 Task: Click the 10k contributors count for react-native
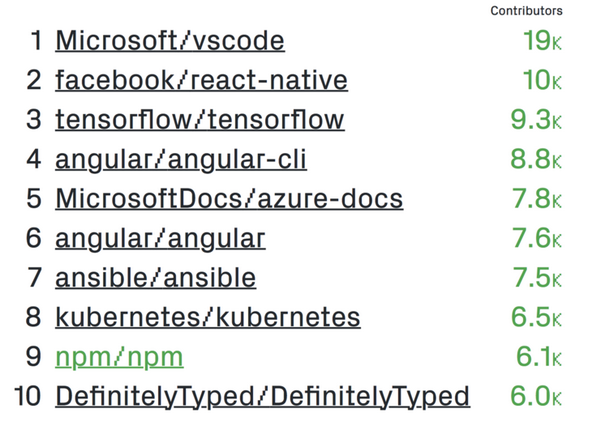tap(542, 80)
